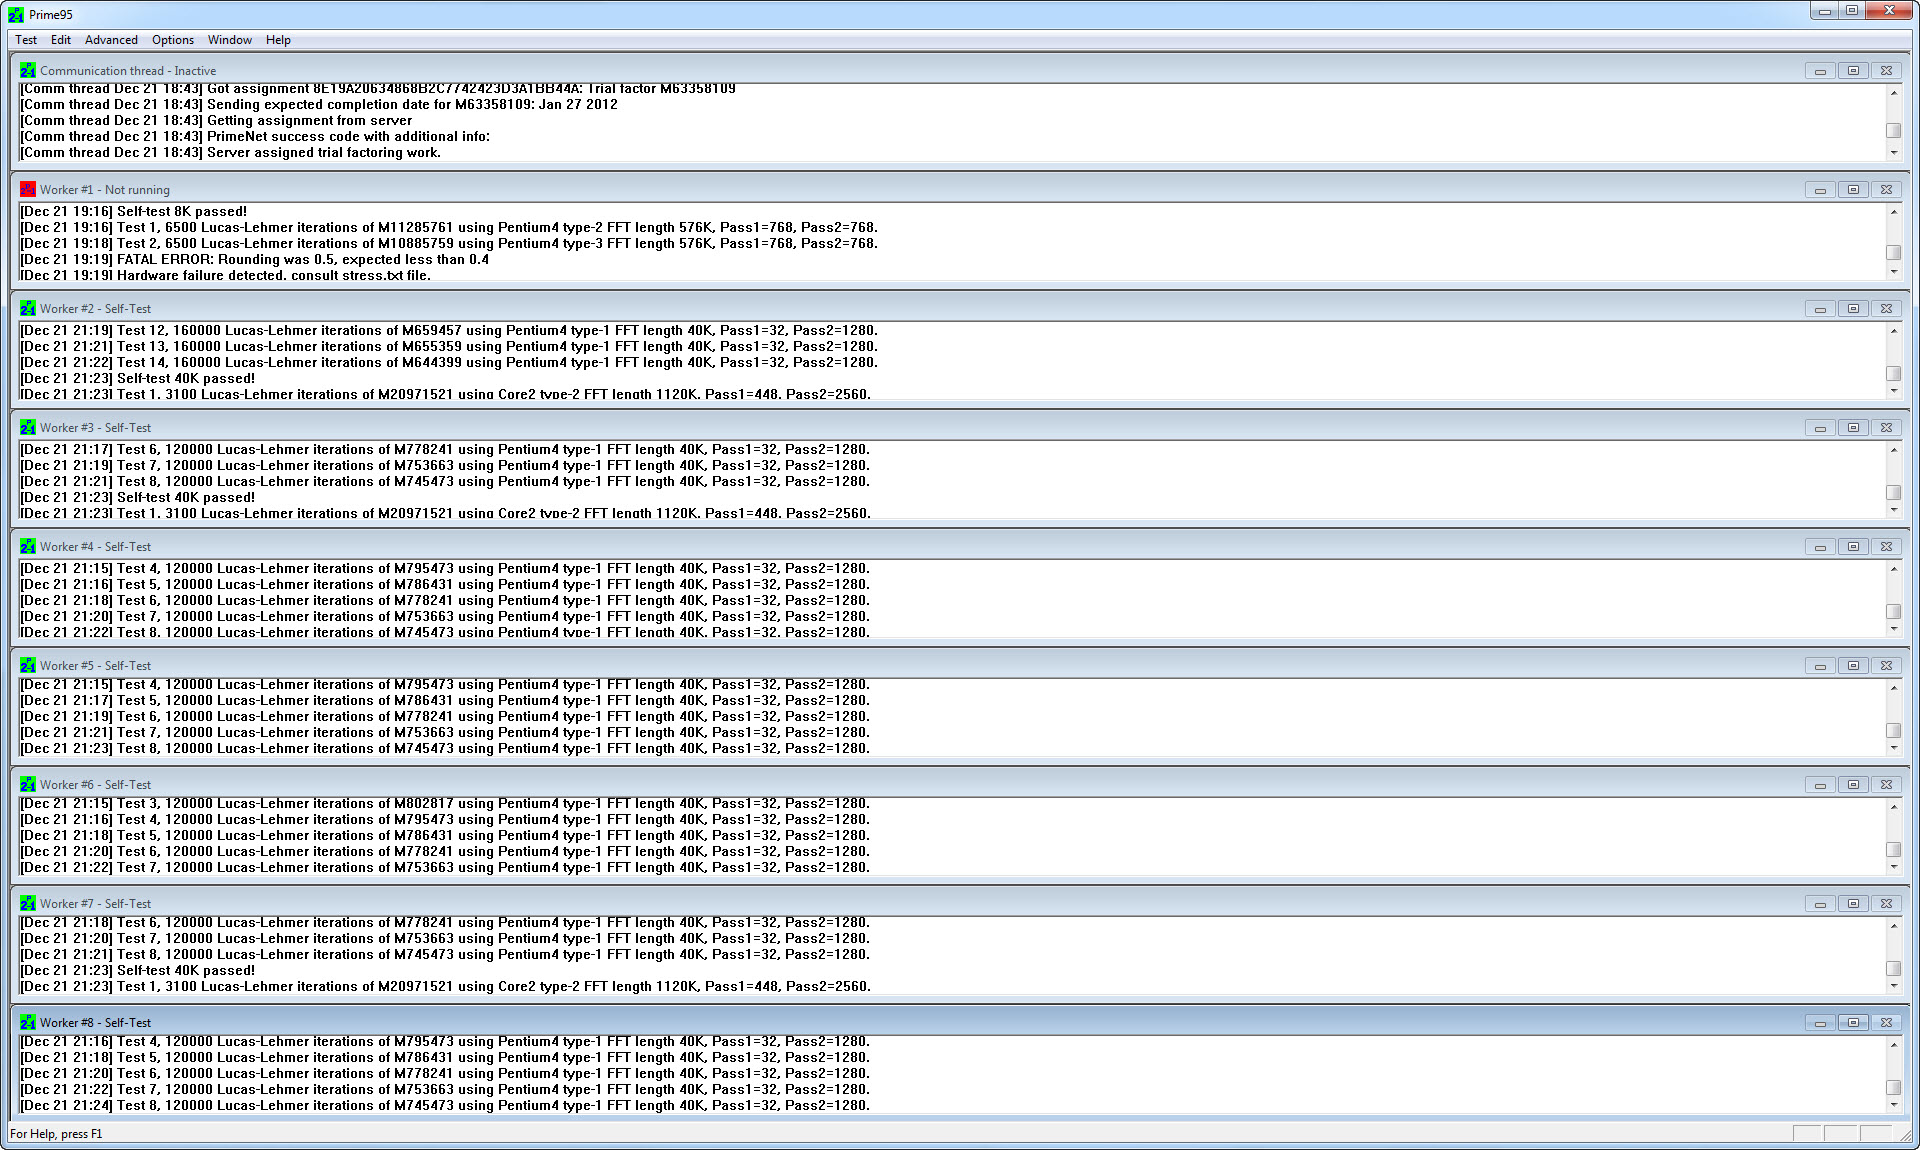Click 'Sending expected completion date' comm line
The width and height of the screenshot is (1920, 1150).
[319, 104]
